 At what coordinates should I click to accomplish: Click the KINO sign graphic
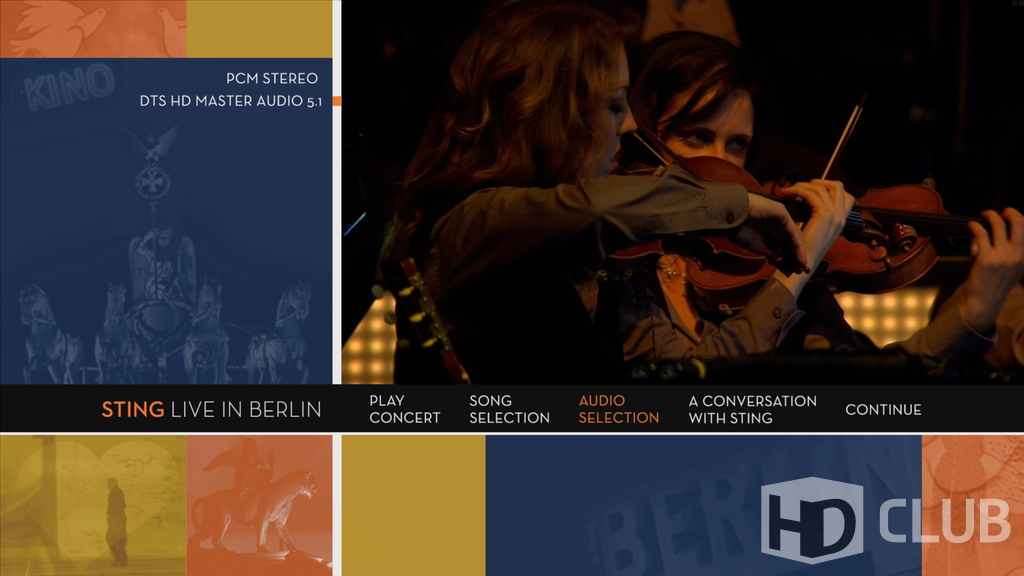(68, 90)
